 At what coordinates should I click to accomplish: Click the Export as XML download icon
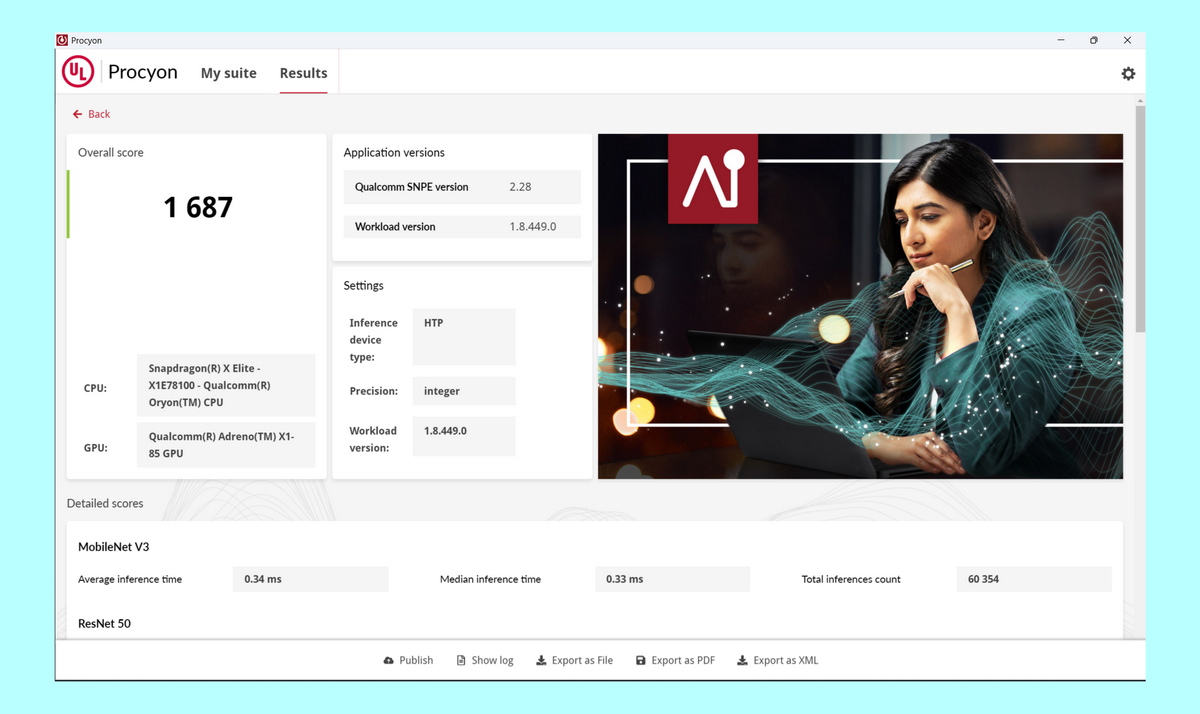pyautogui.click(x=742, y=660)
